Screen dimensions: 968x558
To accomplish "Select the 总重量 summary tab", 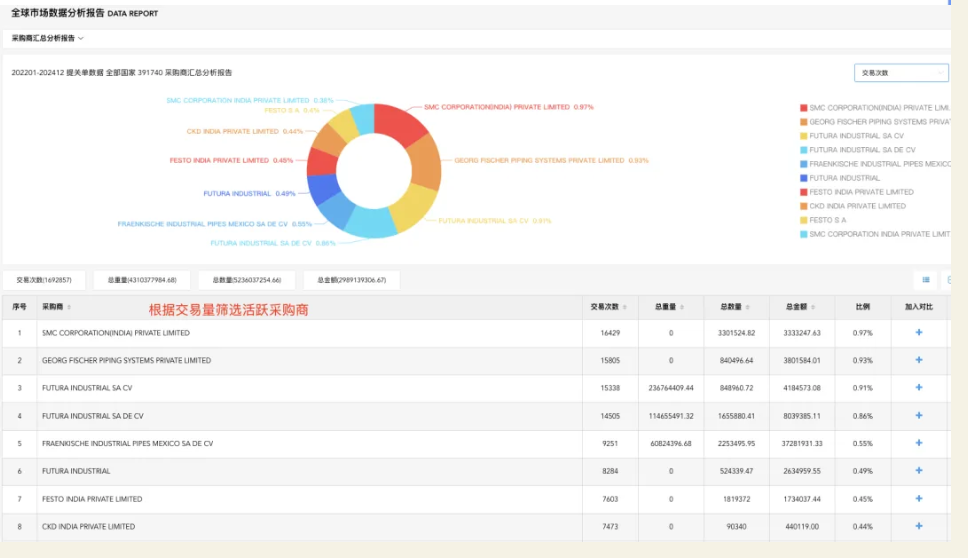I will [x=142, y=280].
